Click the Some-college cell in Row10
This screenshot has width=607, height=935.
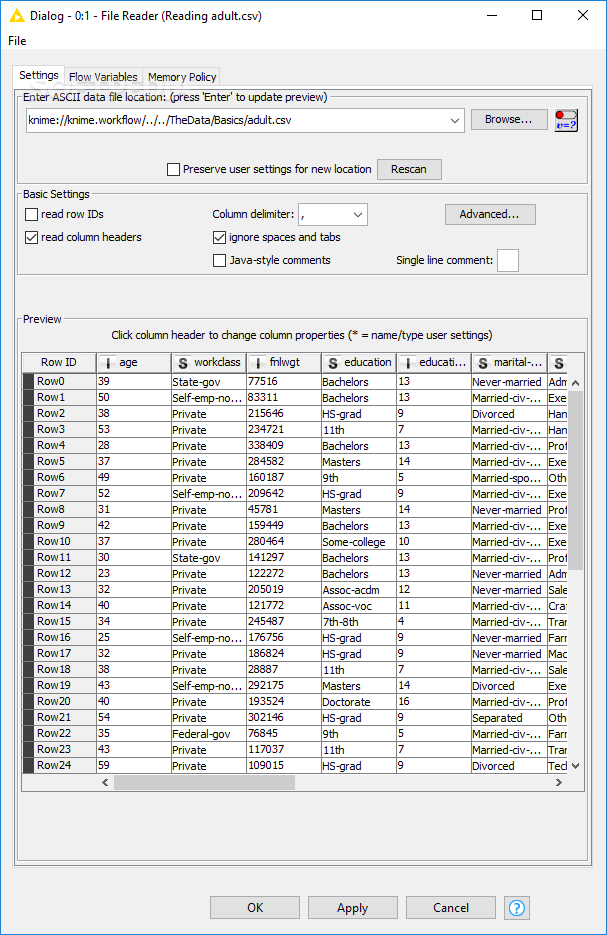pos(359,542)
